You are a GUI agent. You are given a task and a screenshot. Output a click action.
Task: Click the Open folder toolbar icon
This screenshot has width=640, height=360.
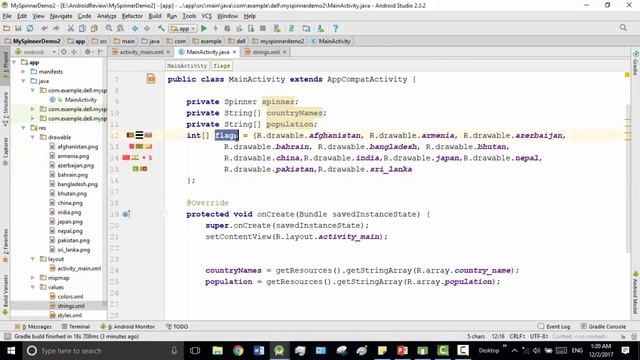click(x=7, y=29)
